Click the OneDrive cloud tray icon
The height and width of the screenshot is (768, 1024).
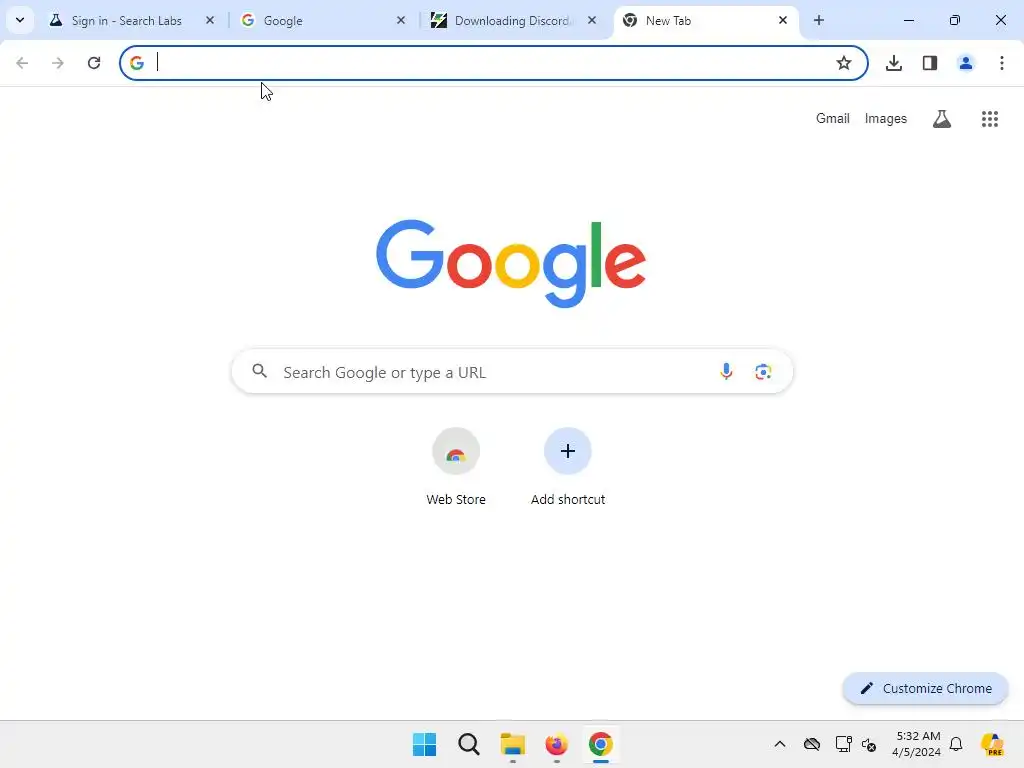pos(812,744)
